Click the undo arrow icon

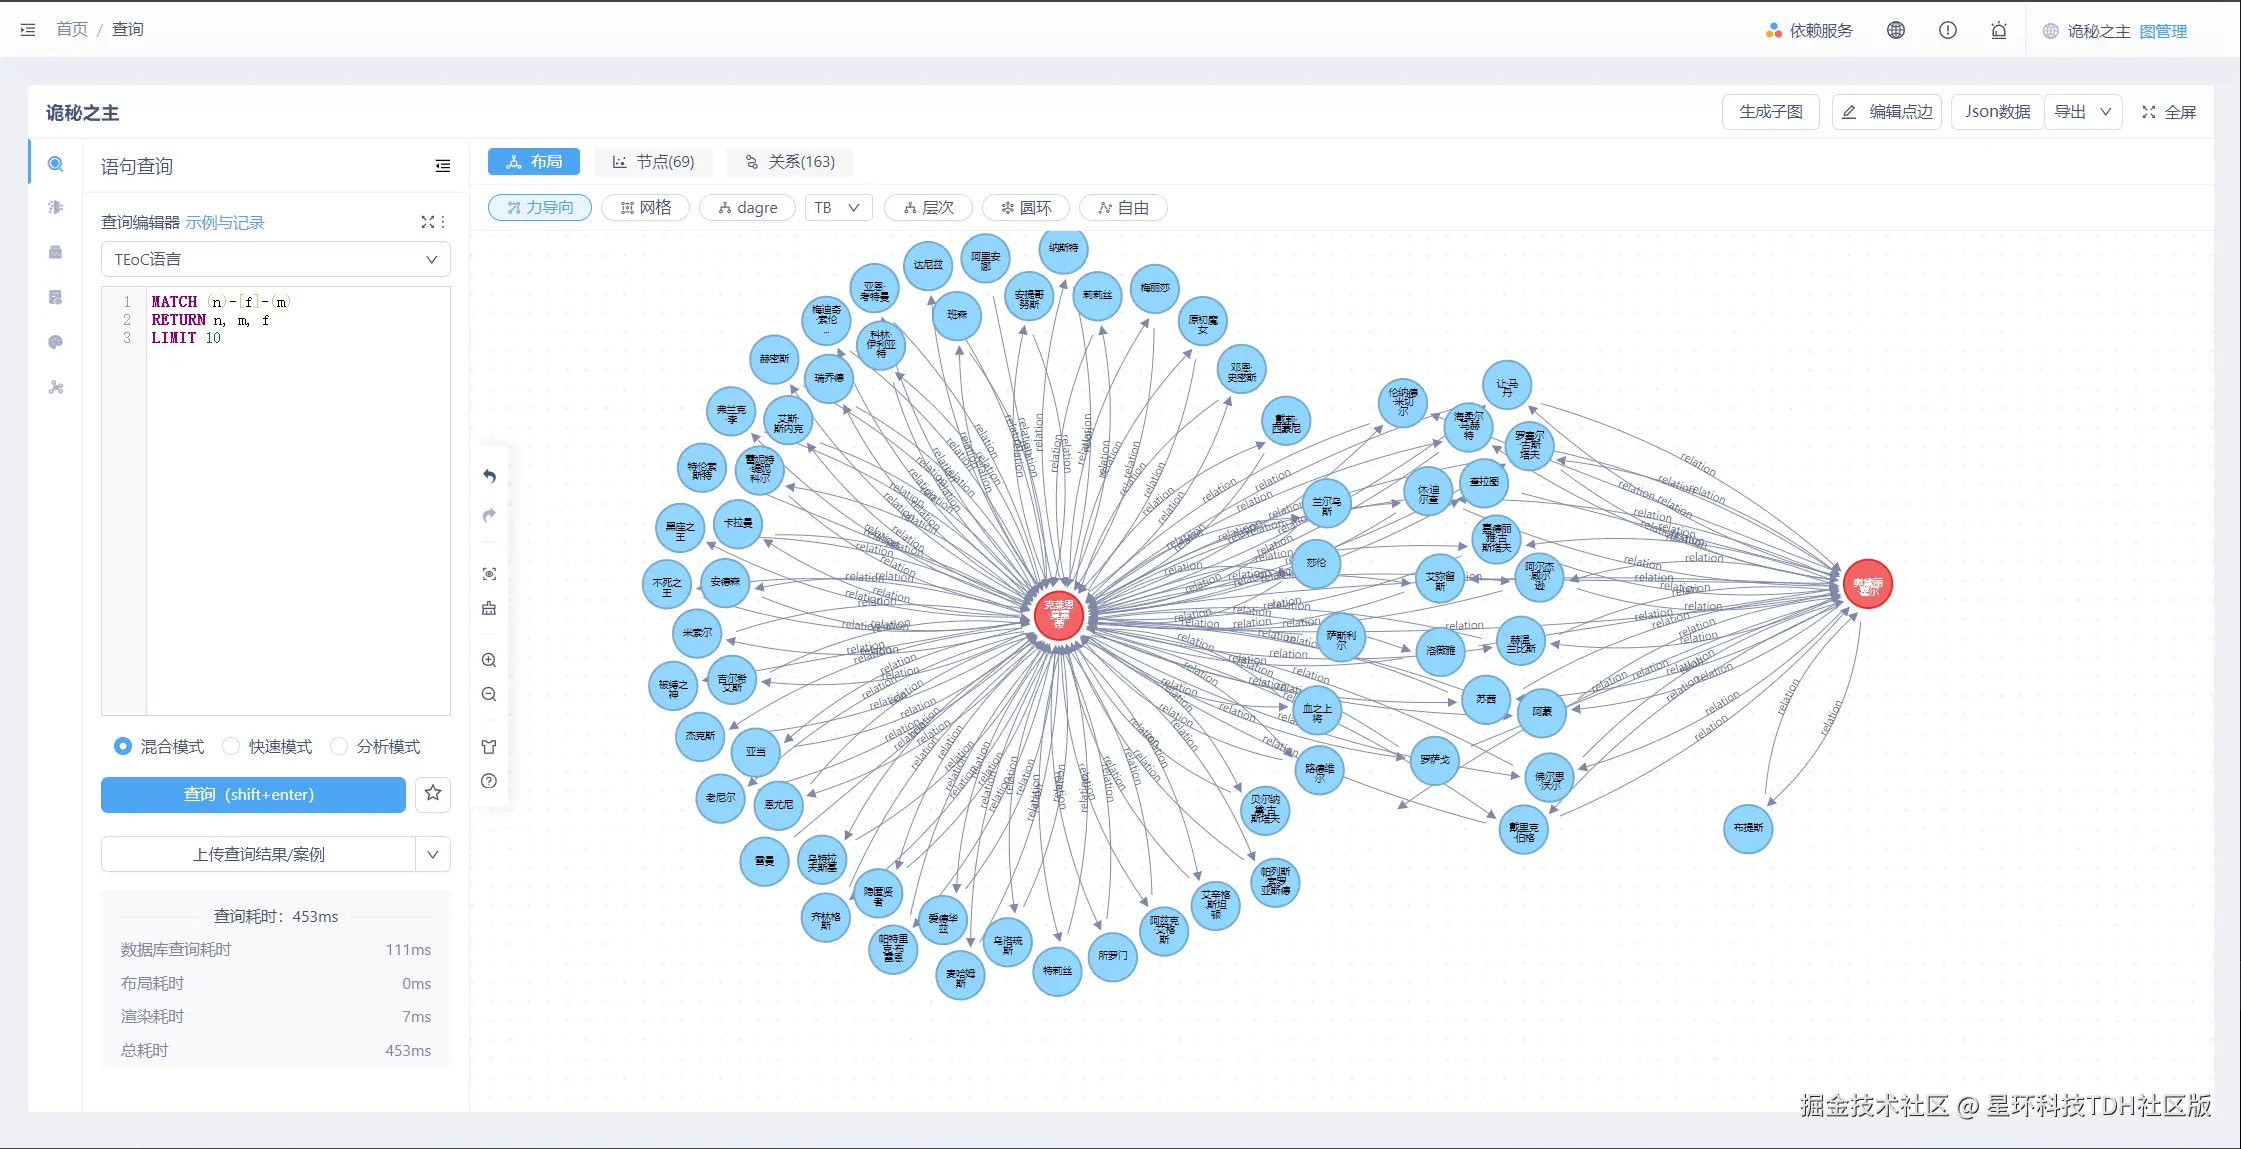click(489, 476)
